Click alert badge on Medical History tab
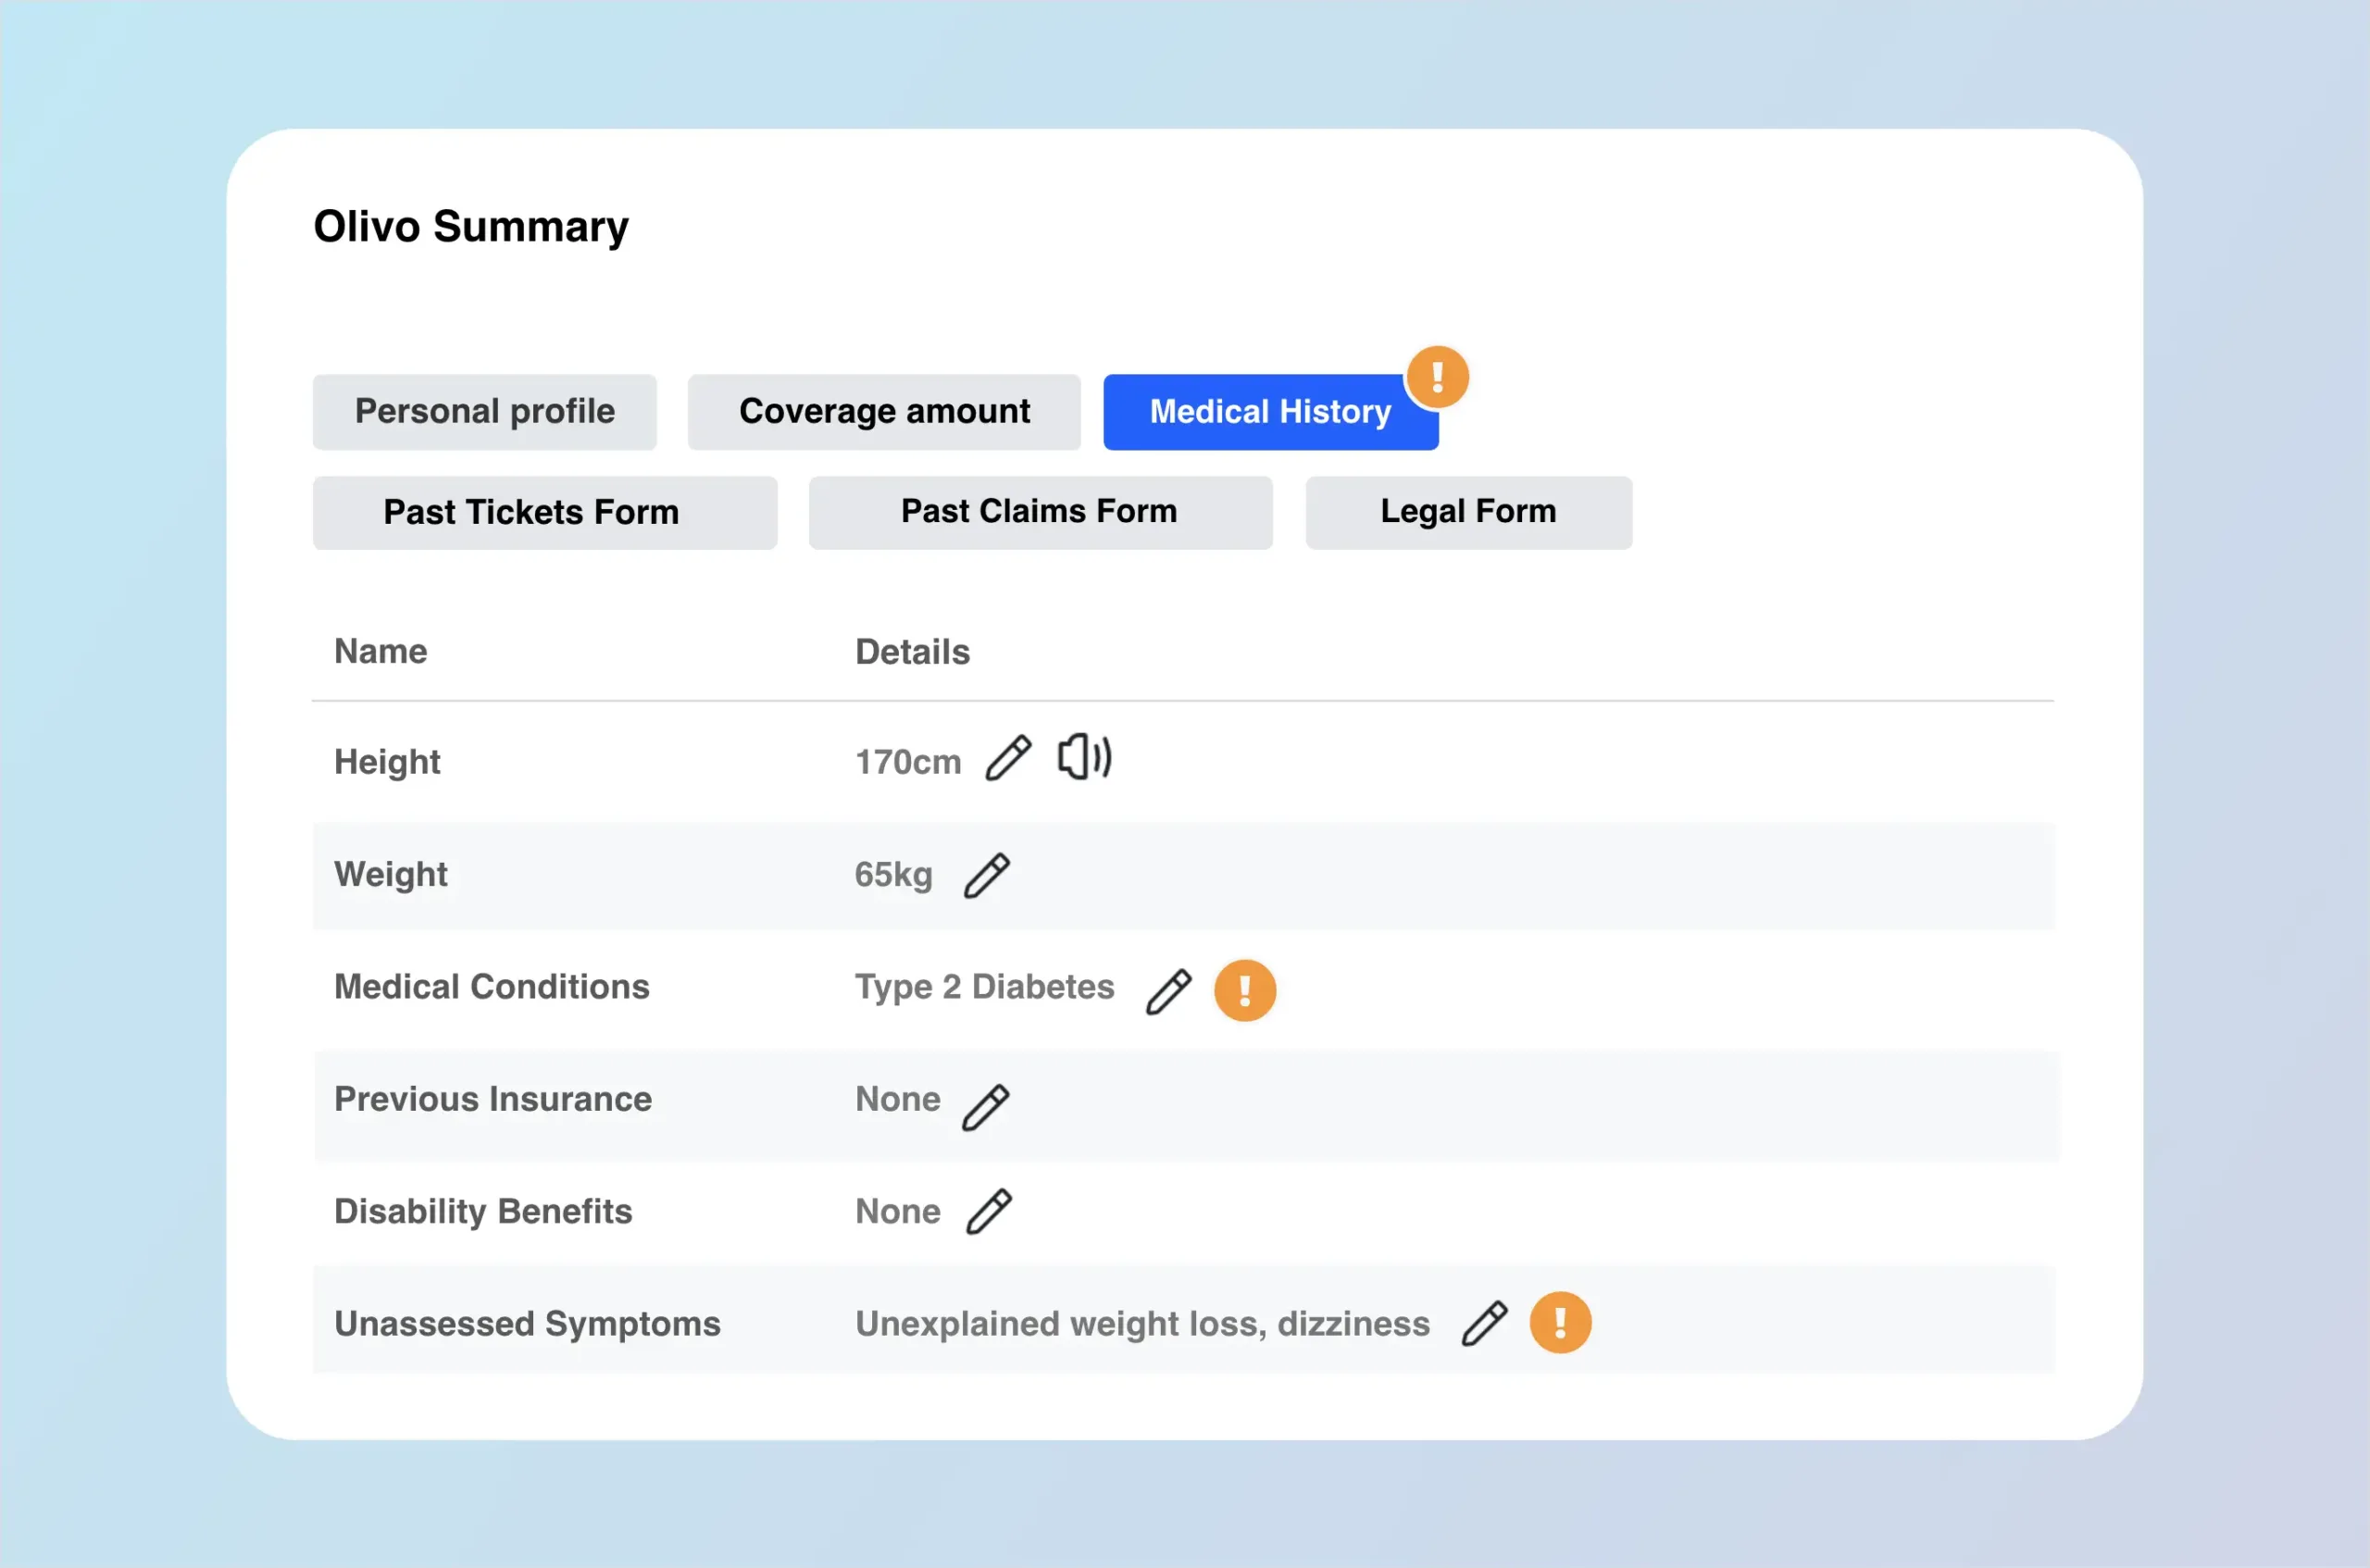2370x1568 pixels. [1437, 377]
